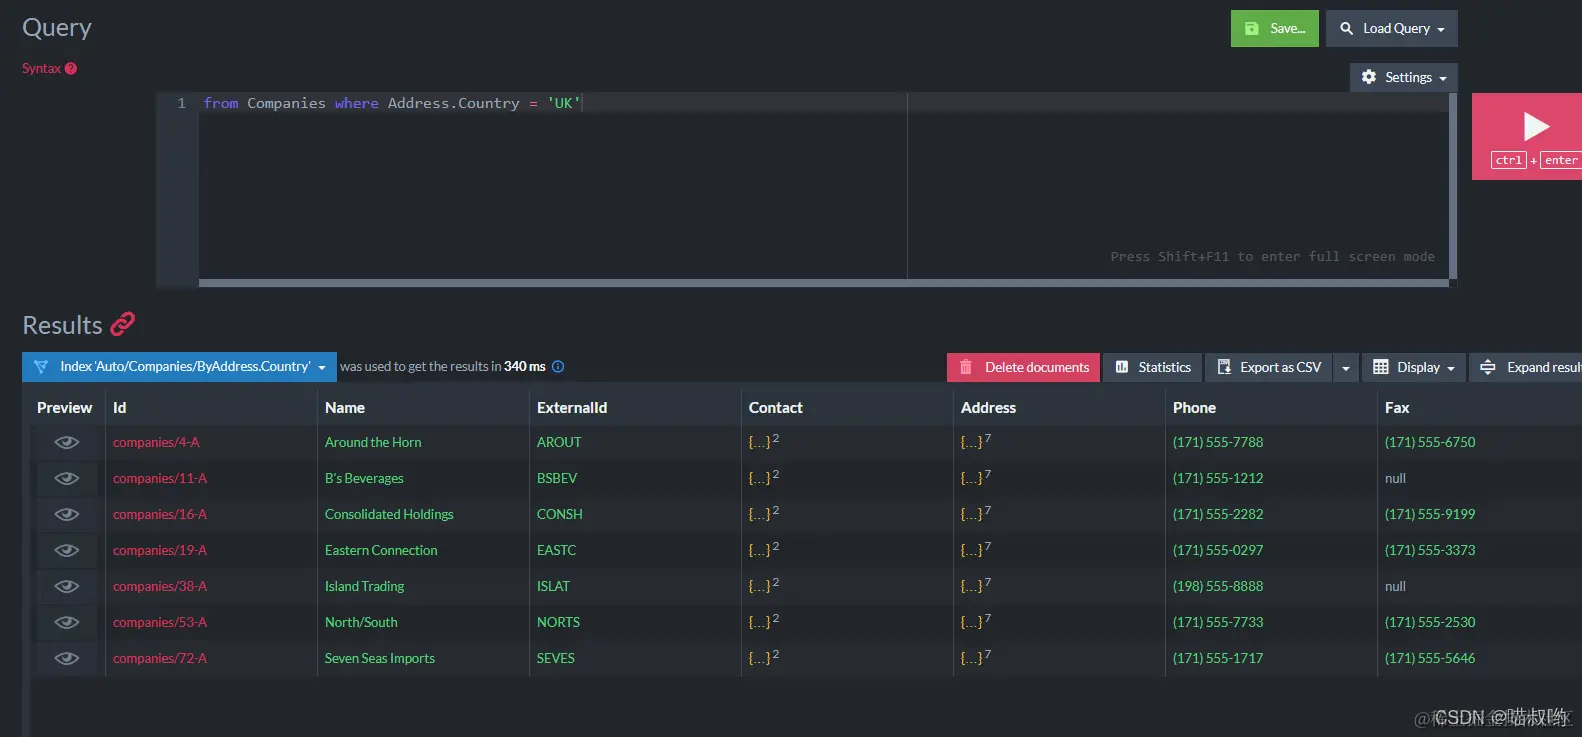
Task: Open the Load Query dropdown
Action: click(x=1392, y=29)
